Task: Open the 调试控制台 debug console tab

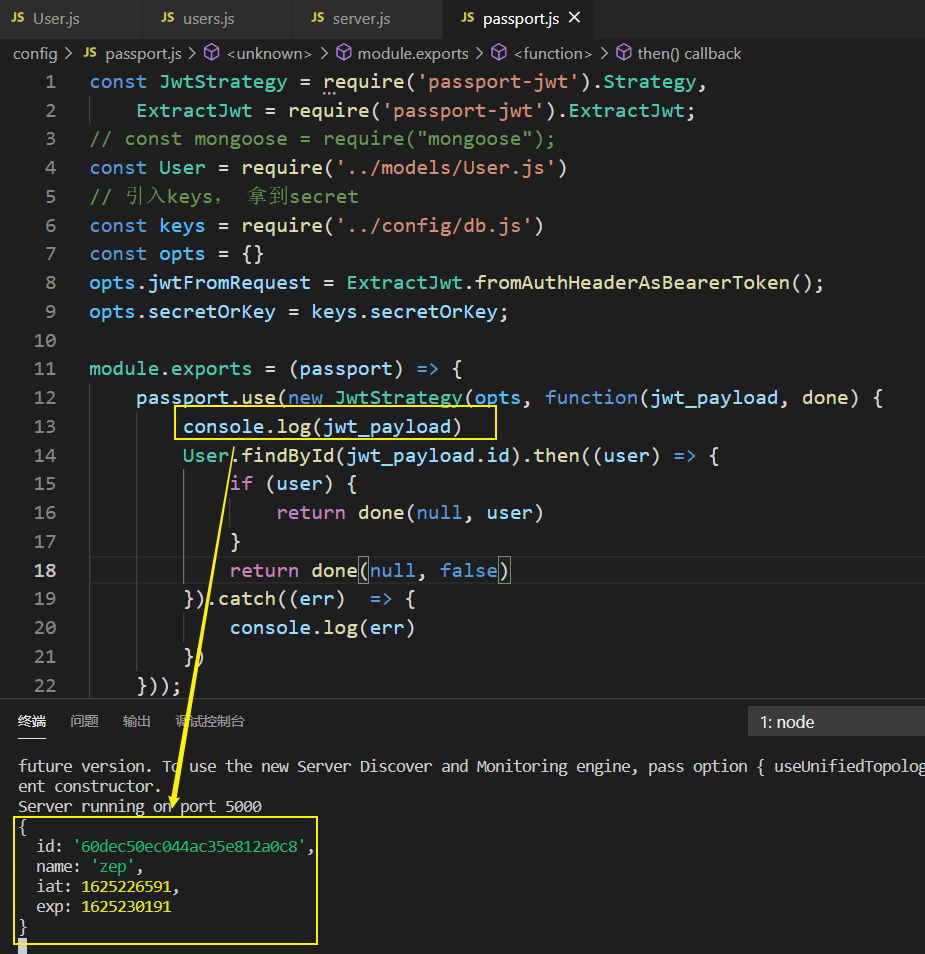Action: coord(210,722)
